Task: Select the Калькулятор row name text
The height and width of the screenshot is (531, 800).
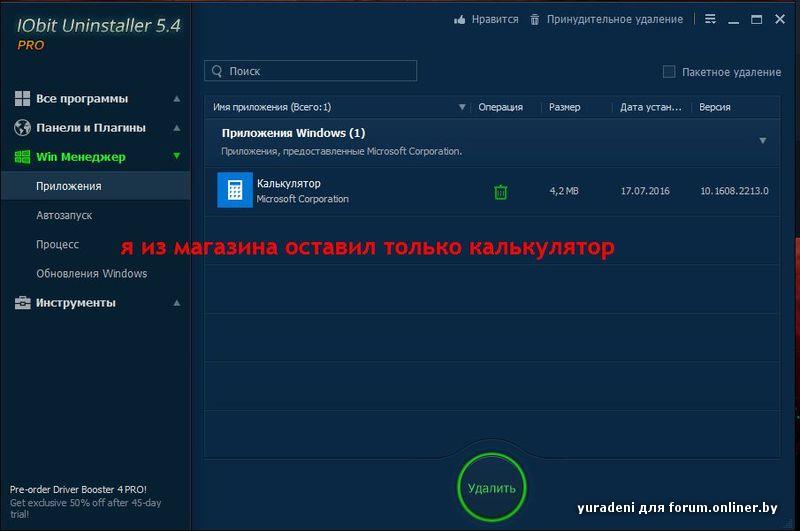Action: pyautogui.click(x=289, y=183)
